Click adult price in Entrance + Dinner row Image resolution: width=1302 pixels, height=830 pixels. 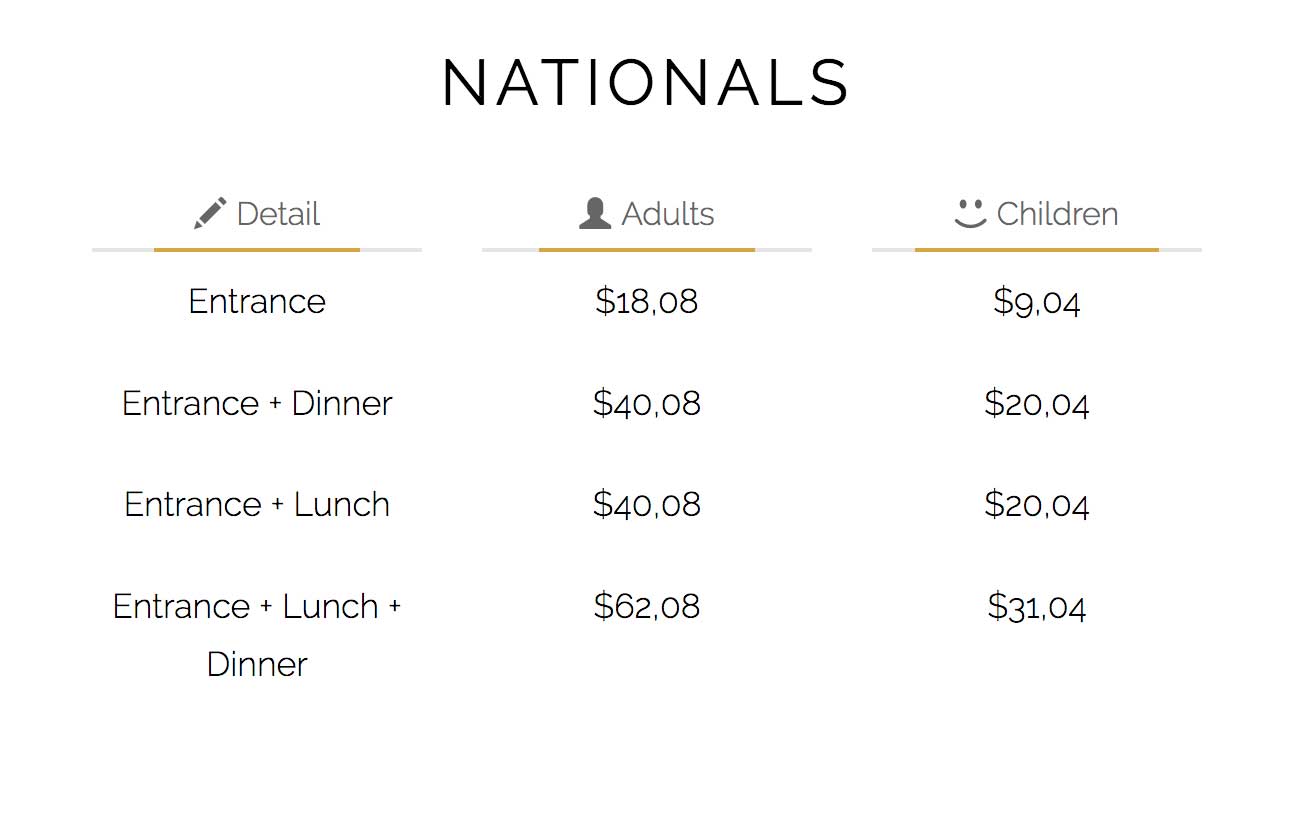[647, 403]
